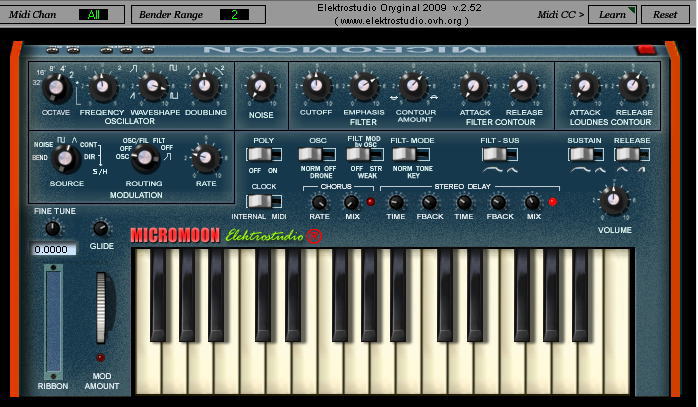Click the Fine Tune value field 0.0000
The height and width of the screenshot is (407, 698).
coord(53,249)
